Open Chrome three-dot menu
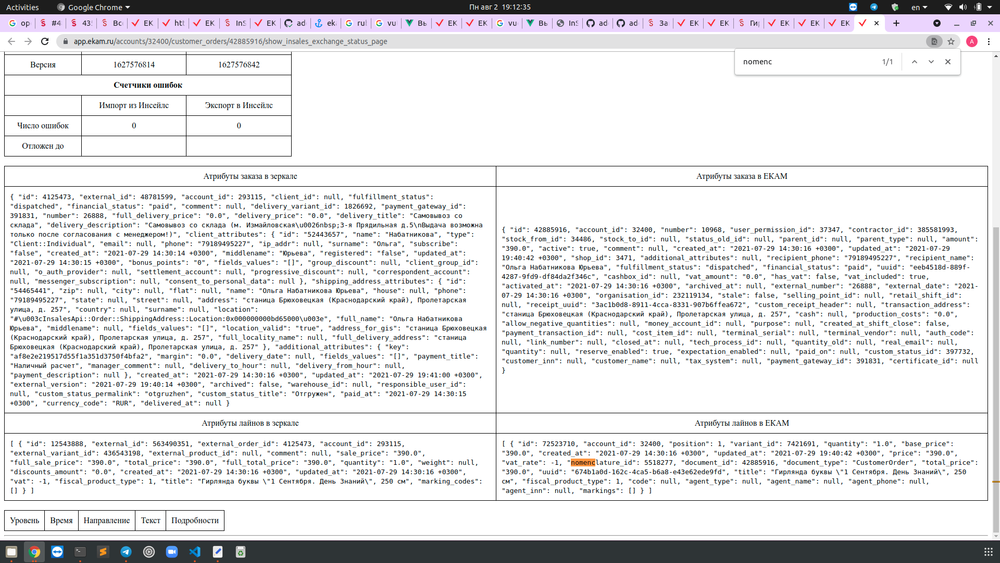Viewport: 1000px width, 563px height. [989, 42]
